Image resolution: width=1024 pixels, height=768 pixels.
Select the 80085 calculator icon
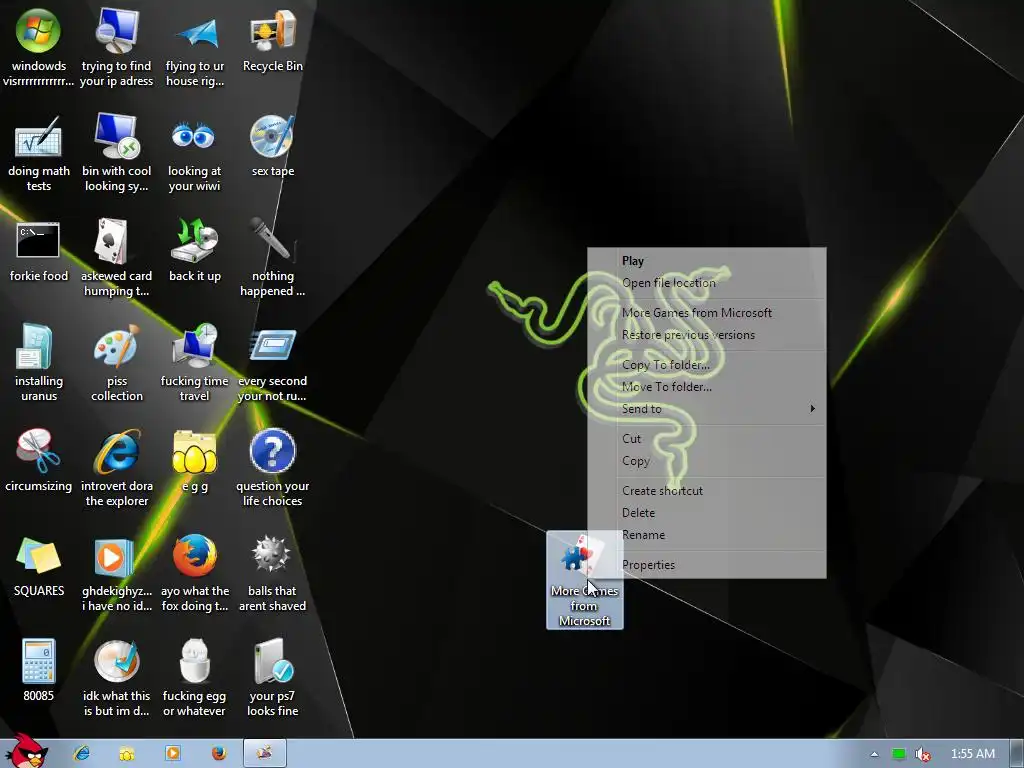point(39,671)
